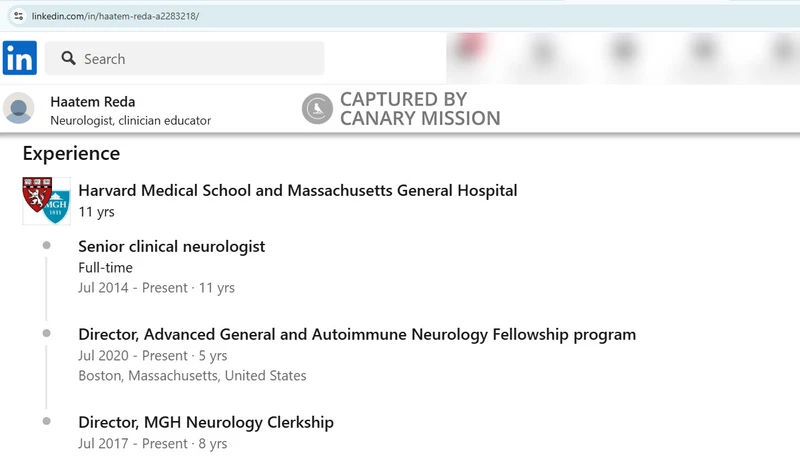Click the Haatem Reda name in sticky header
Image resolution: width=800 pixels, height=475 pixels.
click(x=93, y=102)
